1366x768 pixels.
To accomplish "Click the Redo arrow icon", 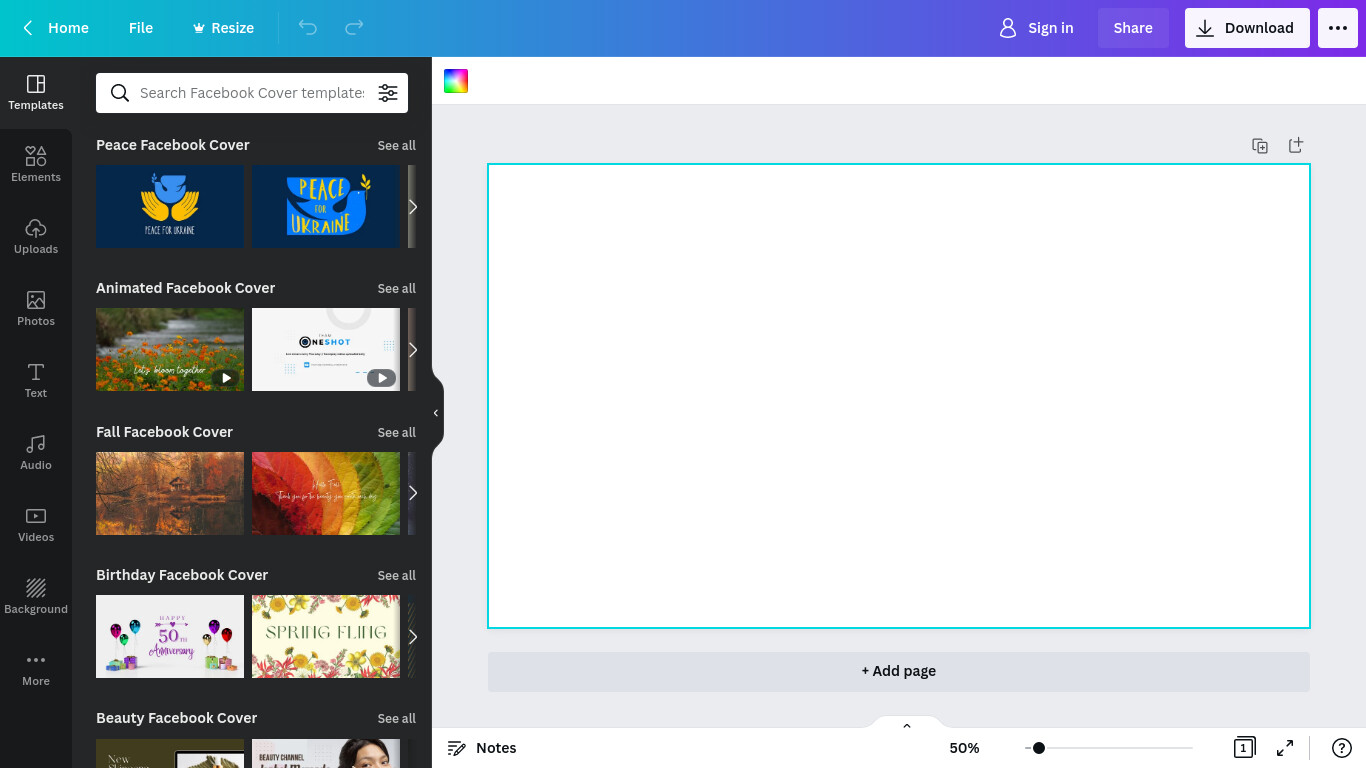I will (x=354, y=28).
